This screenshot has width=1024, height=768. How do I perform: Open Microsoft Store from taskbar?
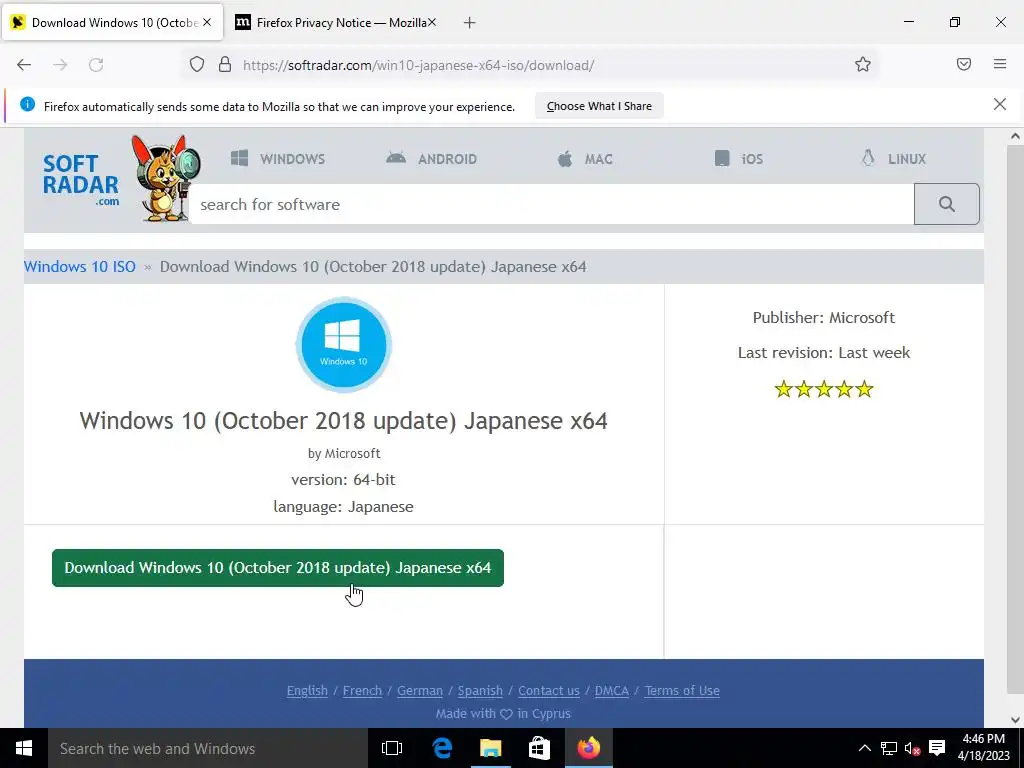539,748
